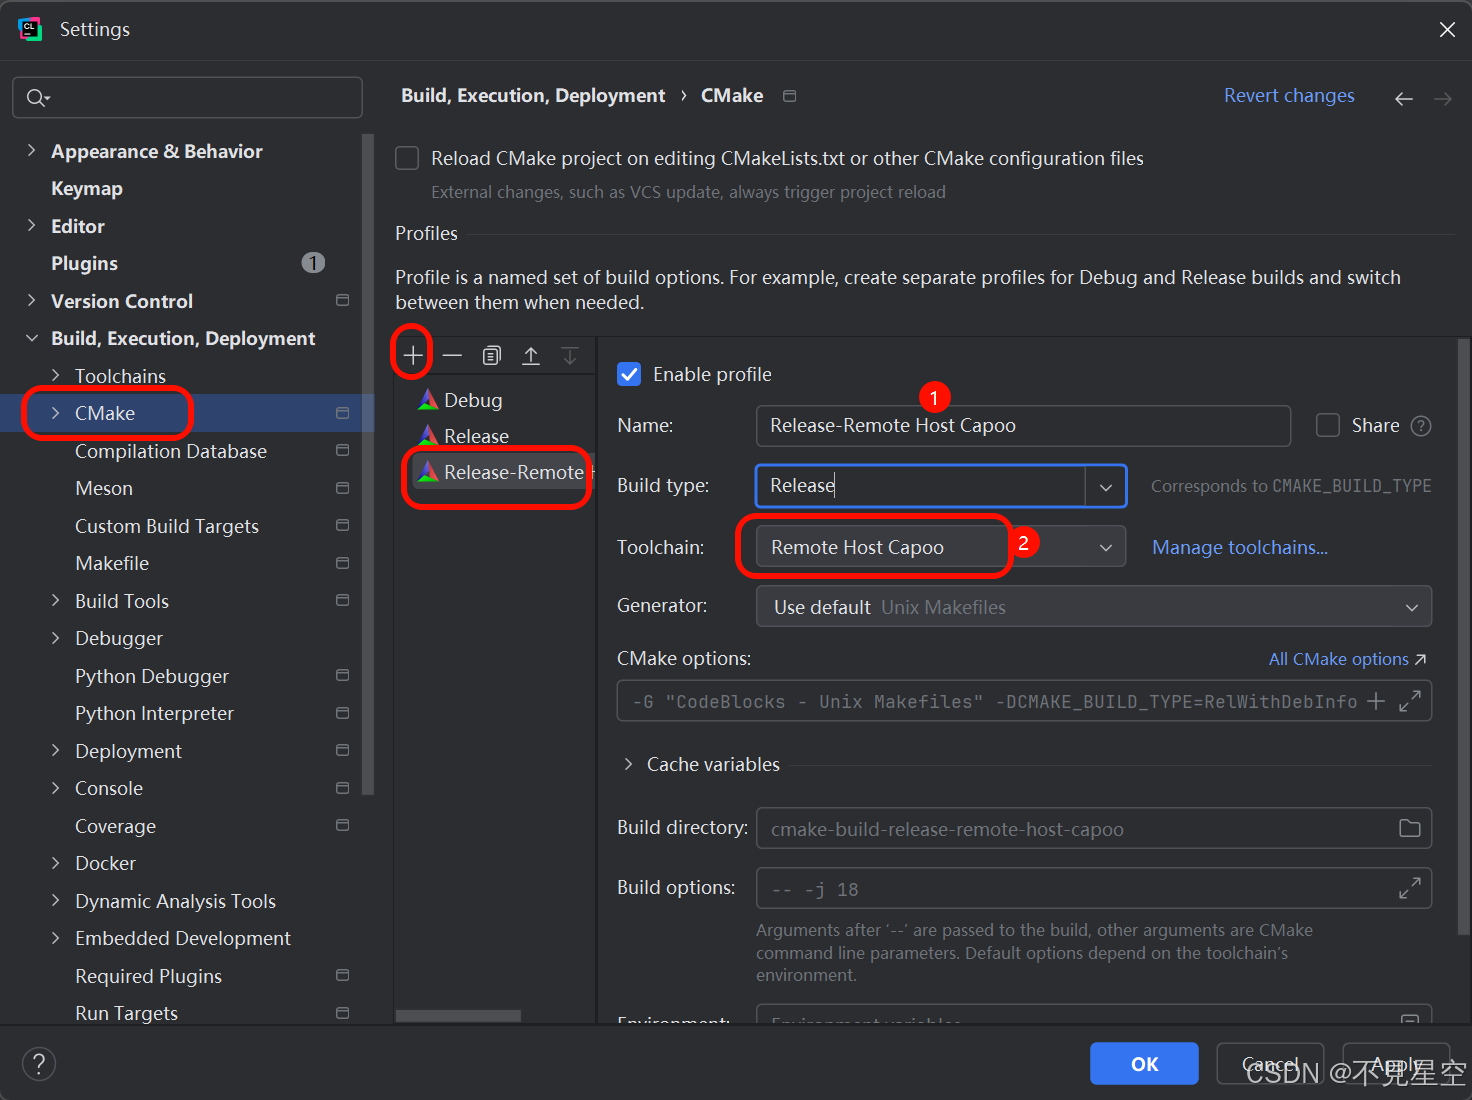Select the Debug profile

pos(473,400)
